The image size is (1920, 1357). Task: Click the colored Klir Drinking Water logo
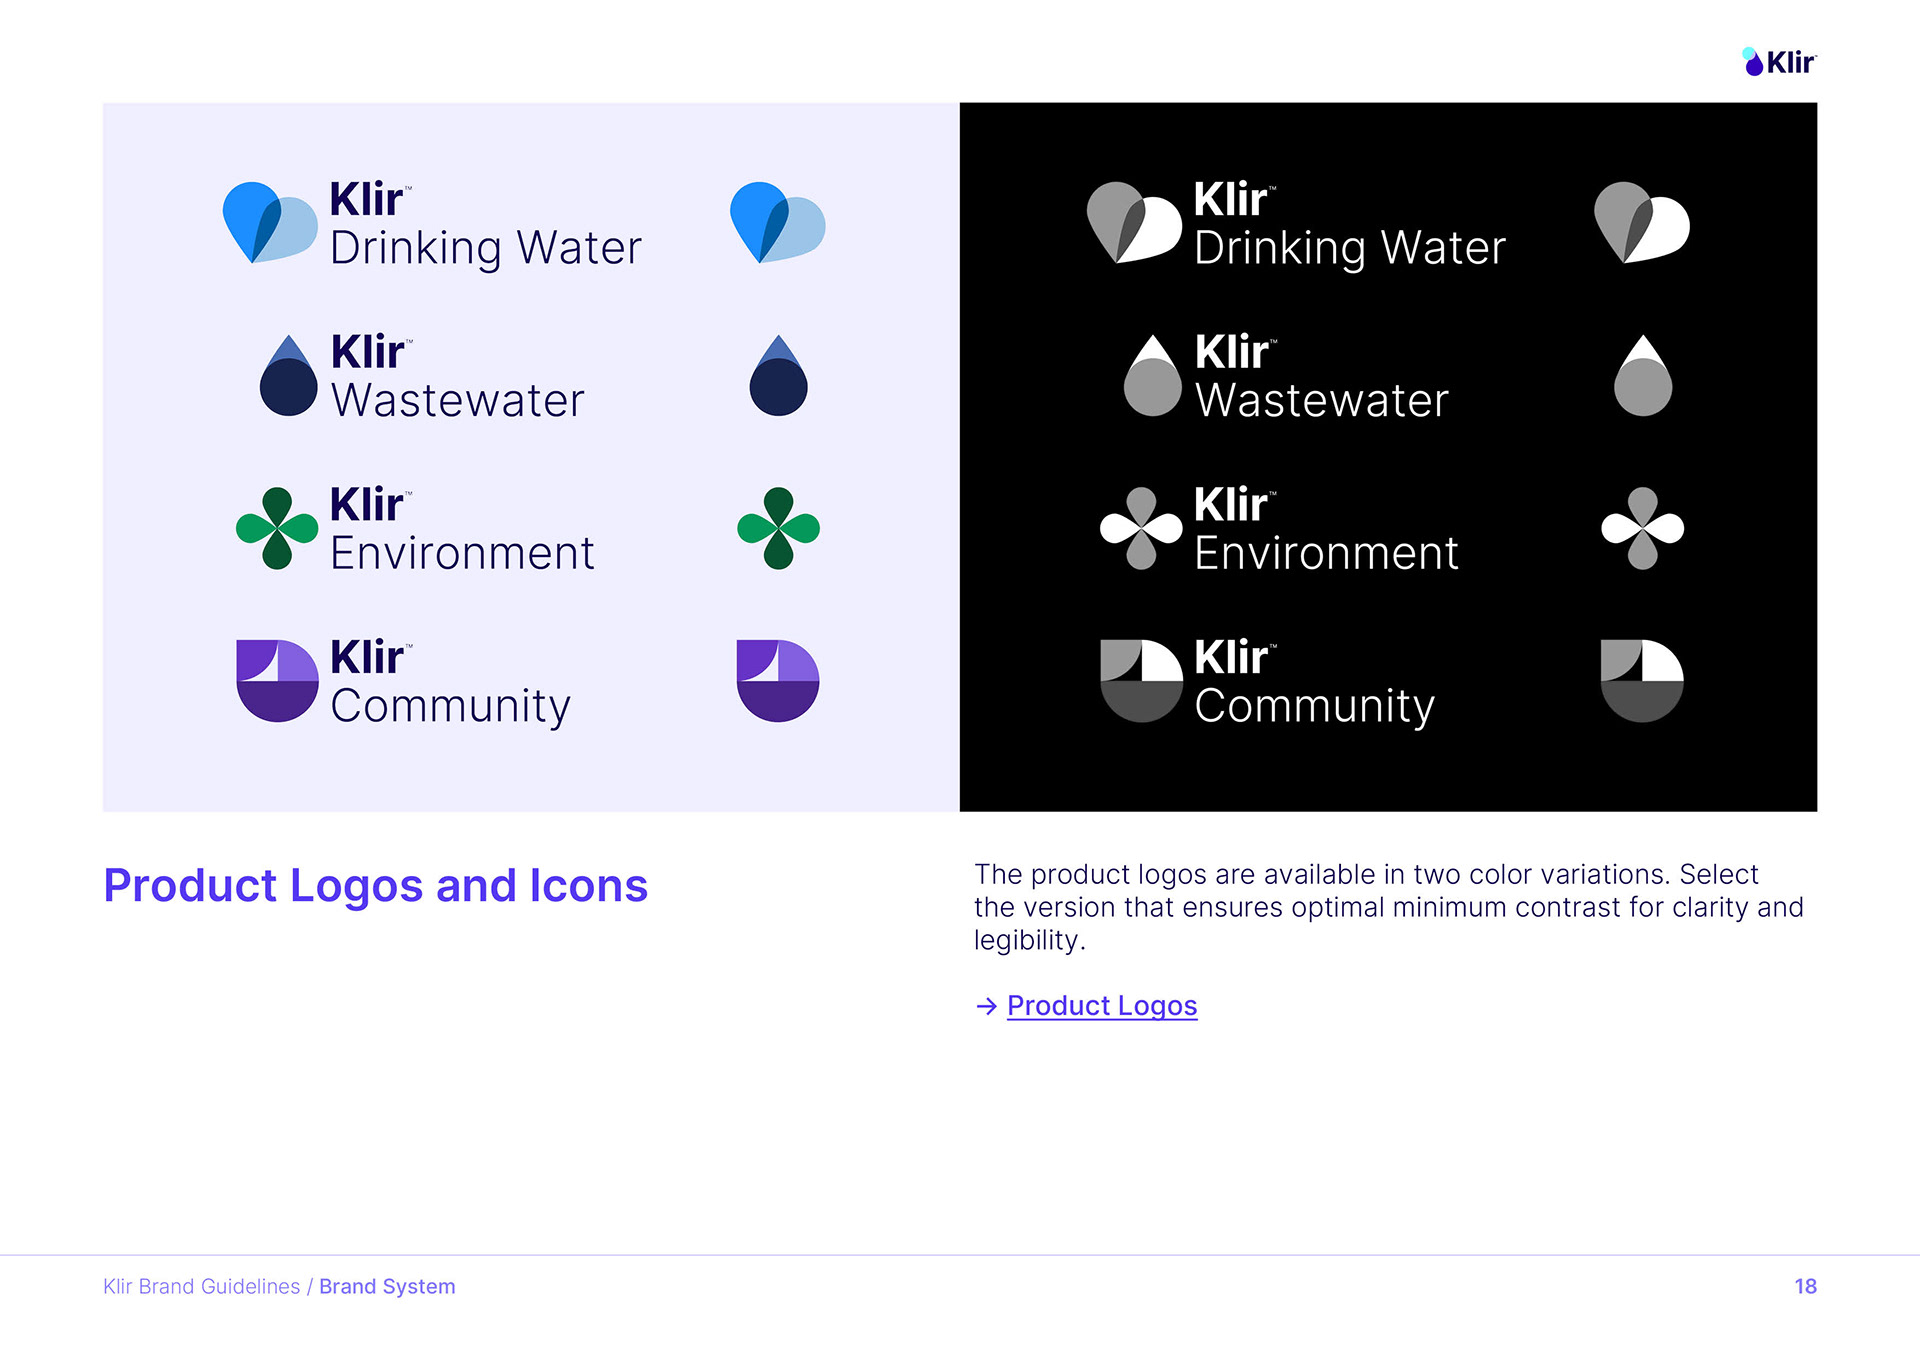pyautogui.click(x=432, y=224)
